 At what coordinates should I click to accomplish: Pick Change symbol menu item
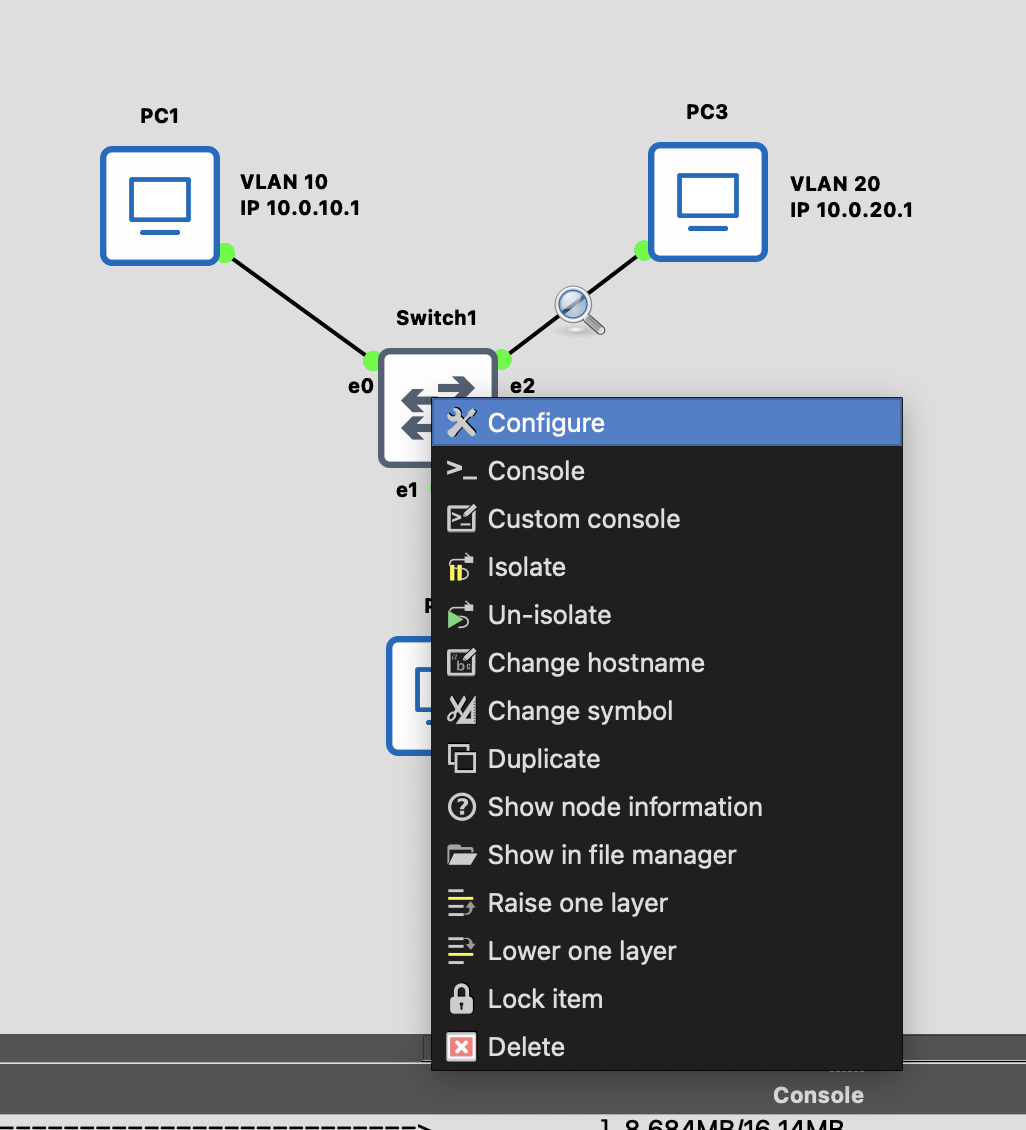pyautogui.click(x=580, y=711)
